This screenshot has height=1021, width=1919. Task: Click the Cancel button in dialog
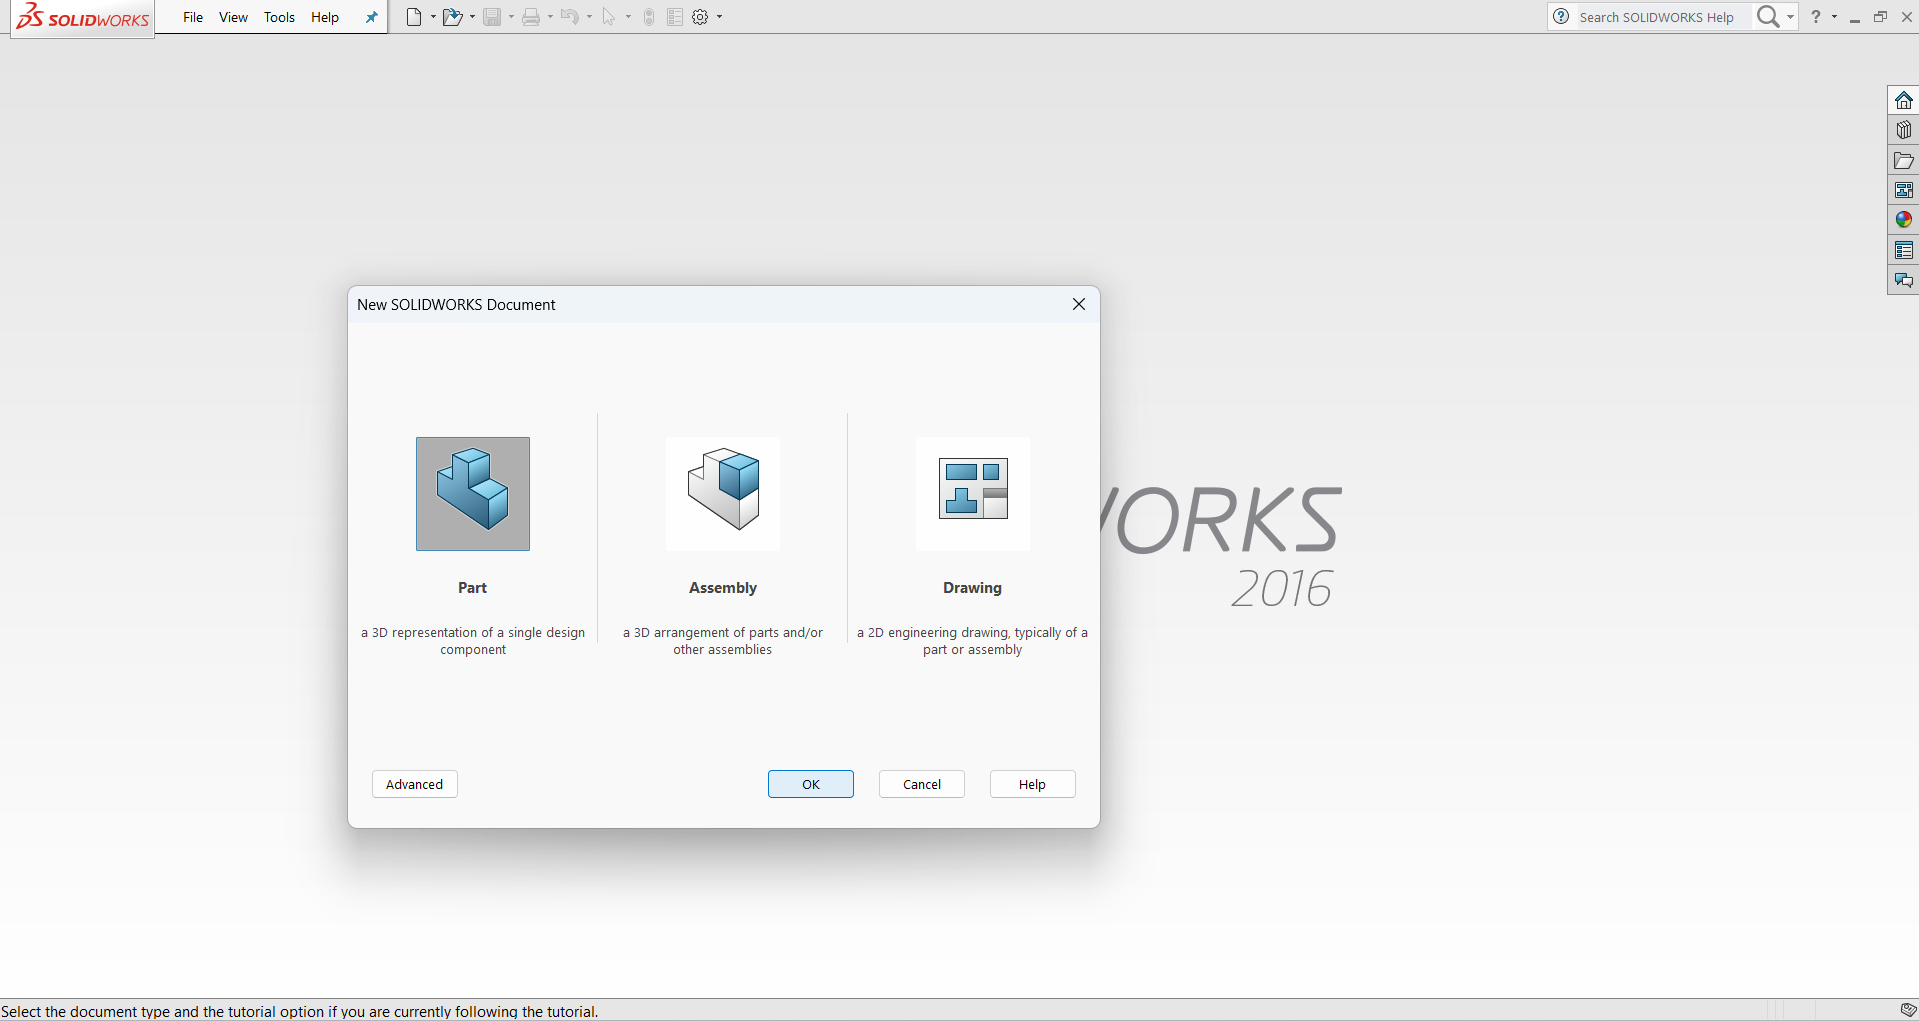point(922,784)
